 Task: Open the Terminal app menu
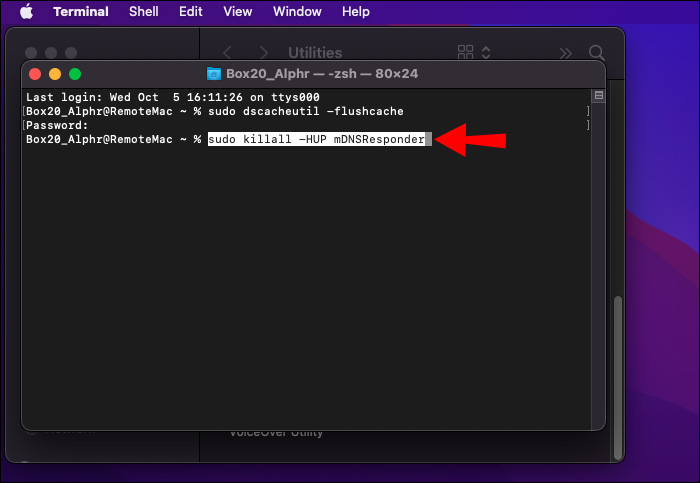pyautogui.click(x=81, y=12)
